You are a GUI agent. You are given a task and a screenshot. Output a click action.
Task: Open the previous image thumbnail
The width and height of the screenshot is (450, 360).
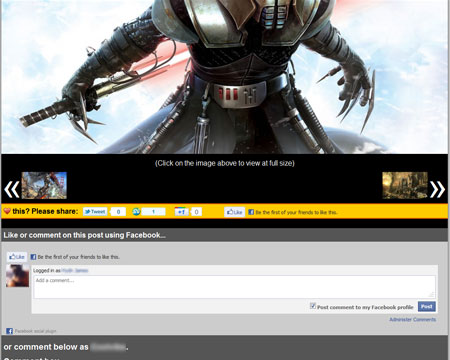tap(44, 185)
